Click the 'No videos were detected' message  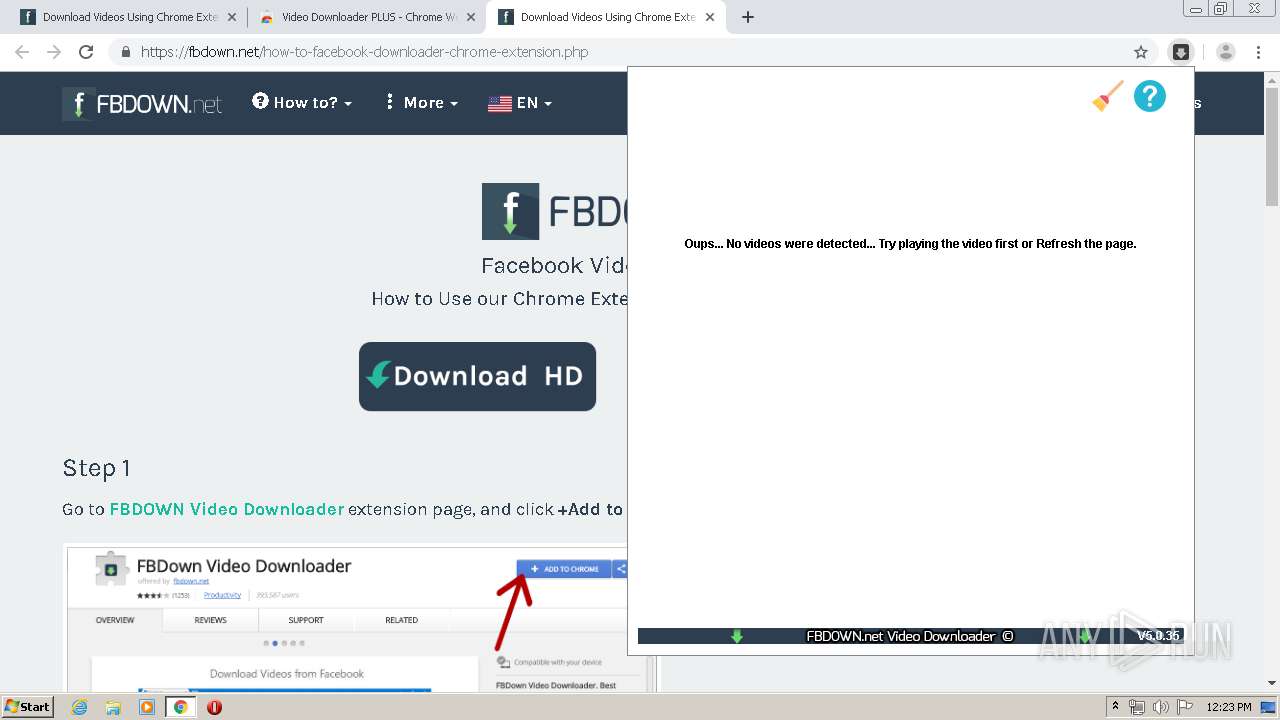pos(910,244)
